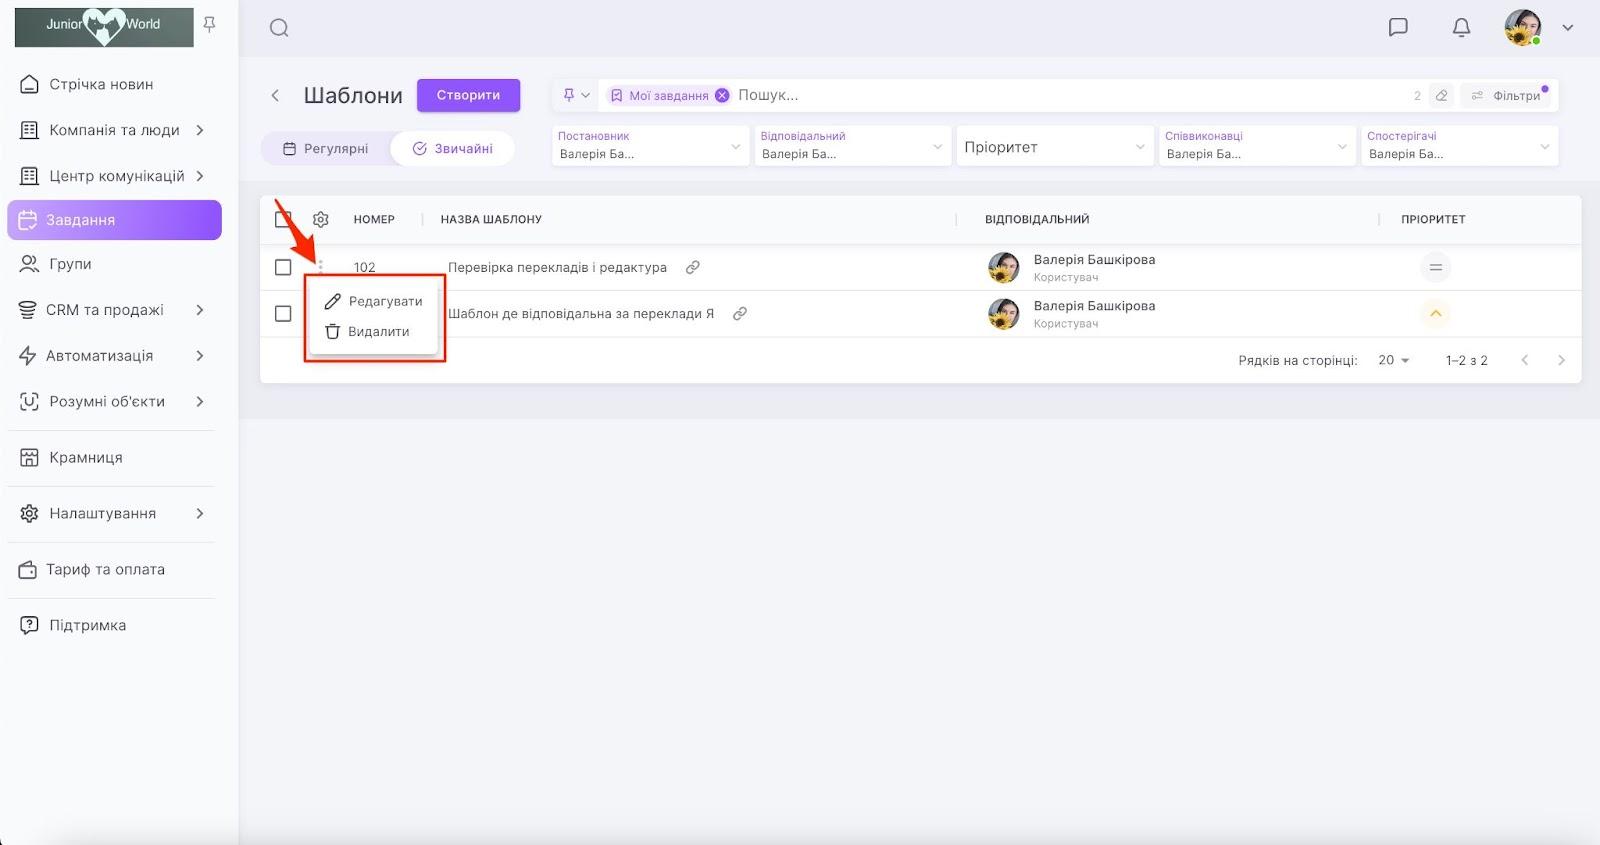Image resolution: width=1600 pixels, height=845 pixels.
Task: Click the search magnifier icon in top bar
Action: [279, 28]
